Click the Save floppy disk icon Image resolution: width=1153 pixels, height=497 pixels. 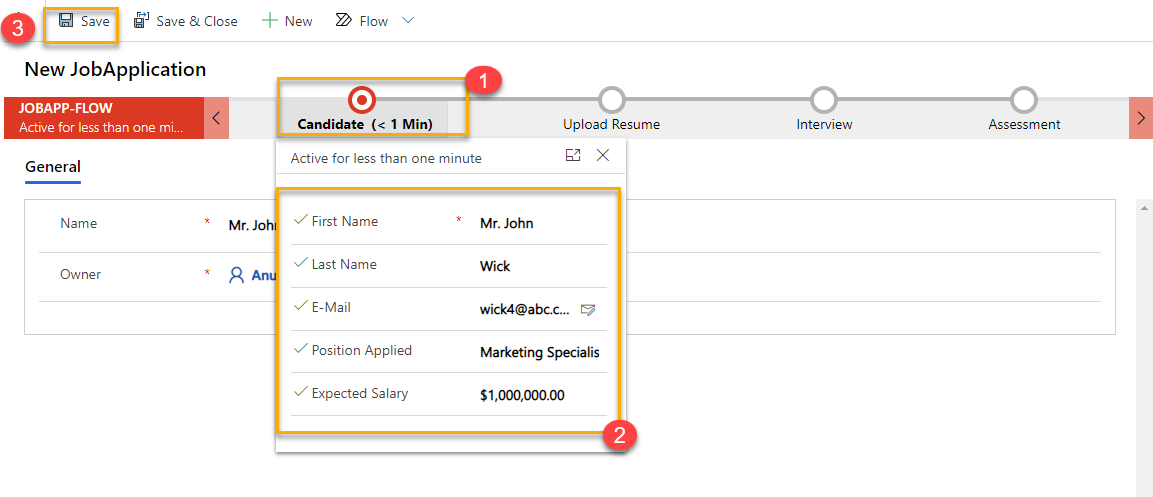click(x=65, y=21)
